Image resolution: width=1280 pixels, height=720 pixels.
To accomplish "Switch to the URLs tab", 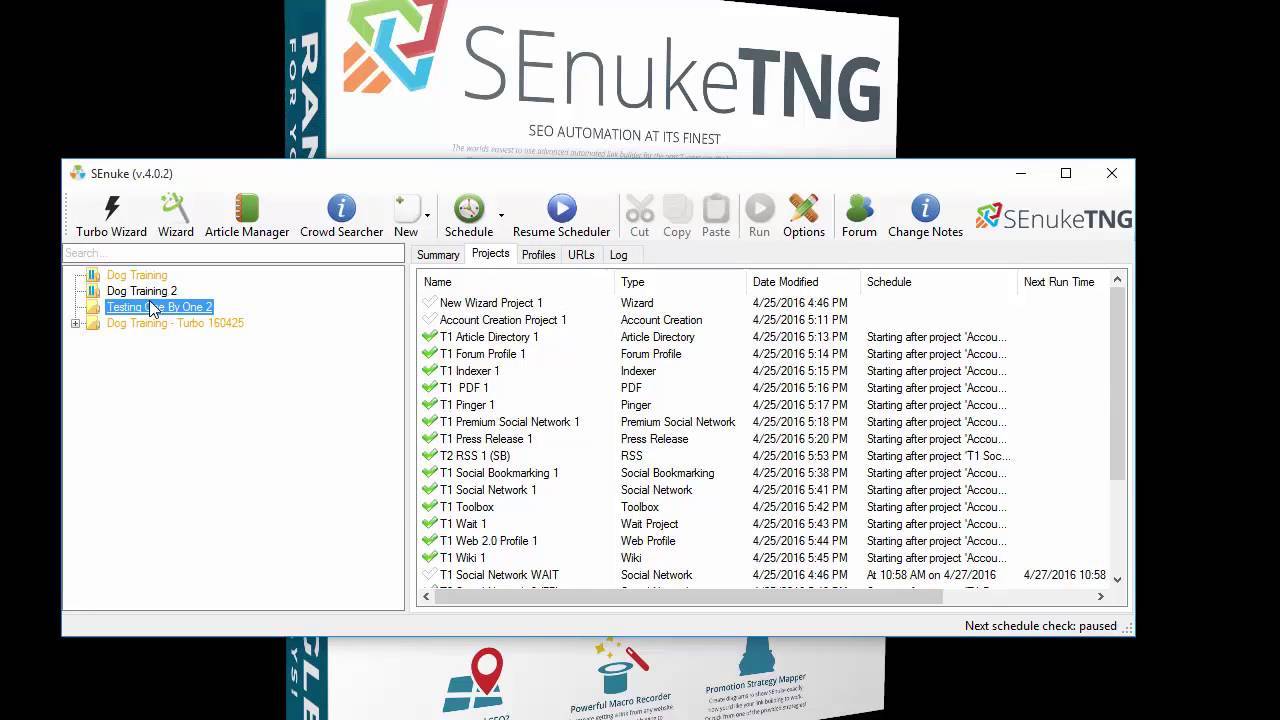I will [x=581, y=255].
